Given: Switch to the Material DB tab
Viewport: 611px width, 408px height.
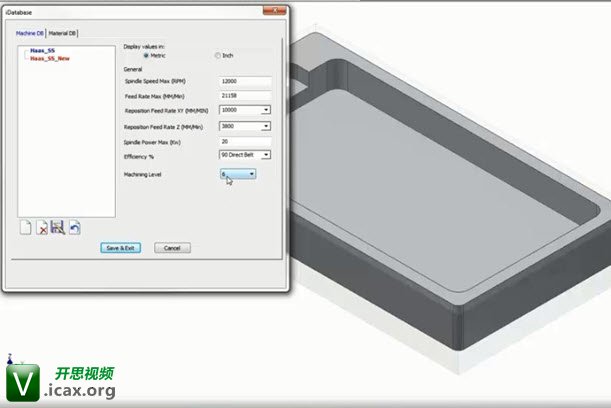Looking at the screenshot, I should [62, 34].
